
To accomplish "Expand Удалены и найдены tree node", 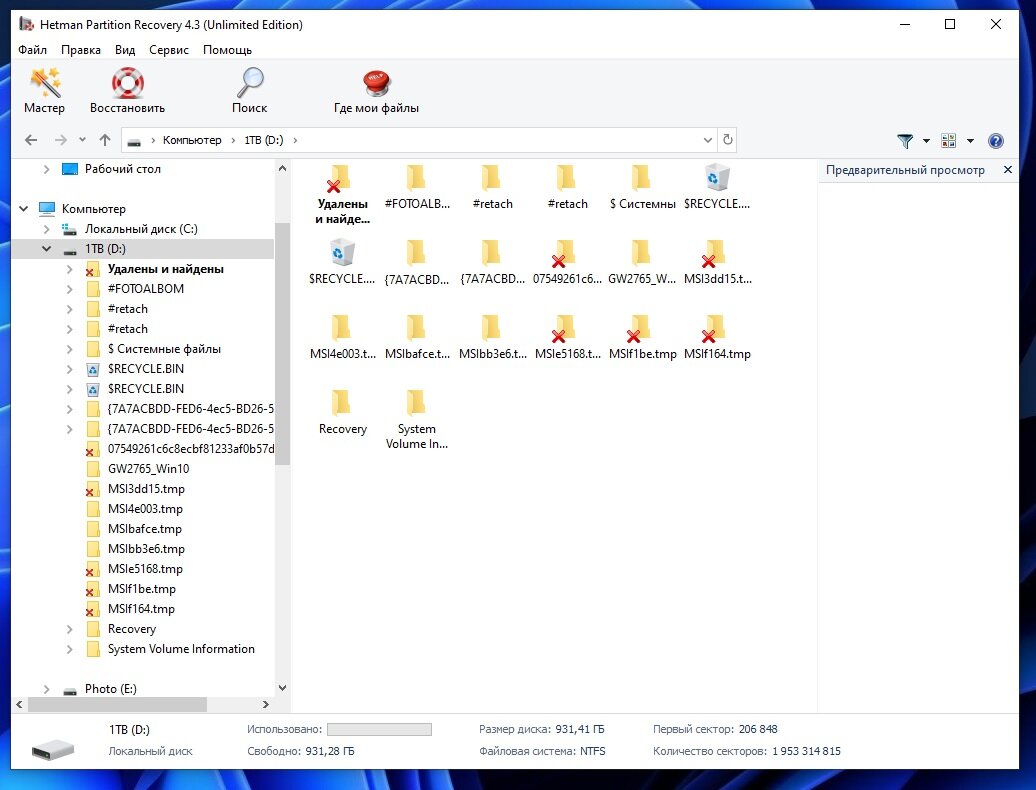I will 69,269.
